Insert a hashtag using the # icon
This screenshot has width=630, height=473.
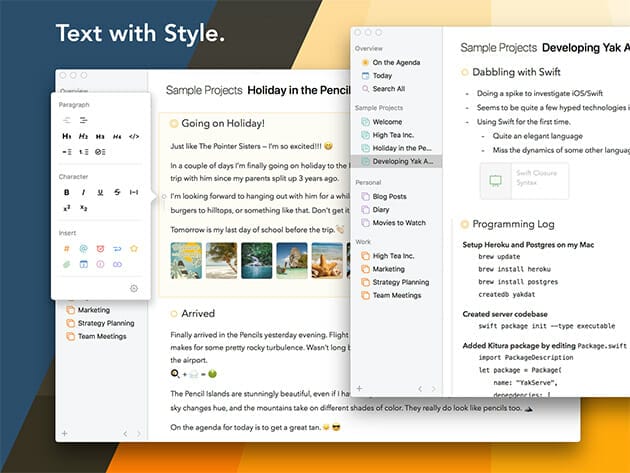tap(67, 248)
